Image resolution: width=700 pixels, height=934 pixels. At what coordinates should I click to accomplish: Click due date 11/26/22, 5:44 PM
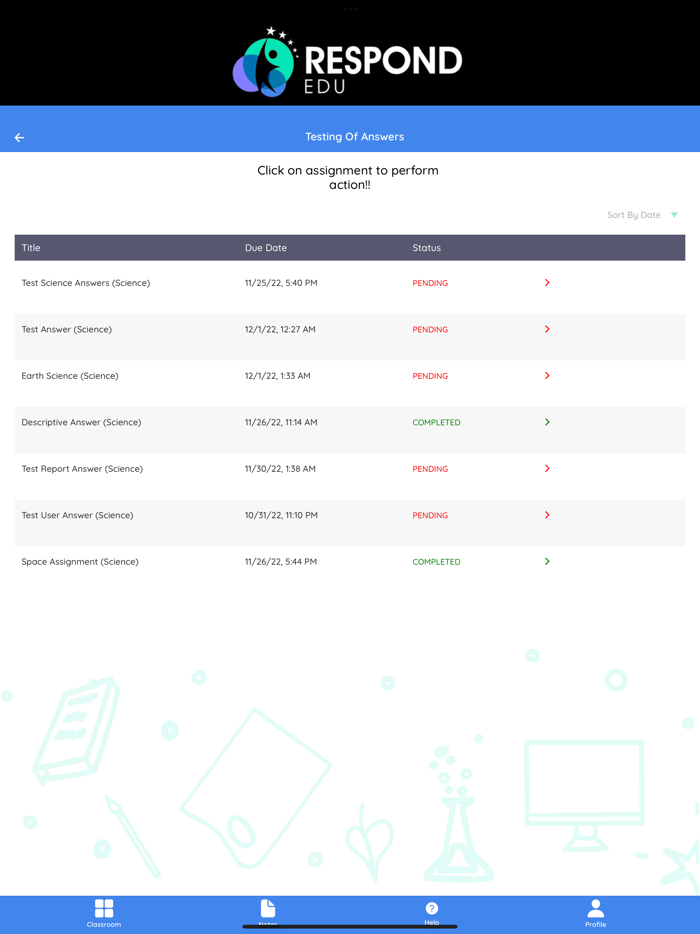281,562
